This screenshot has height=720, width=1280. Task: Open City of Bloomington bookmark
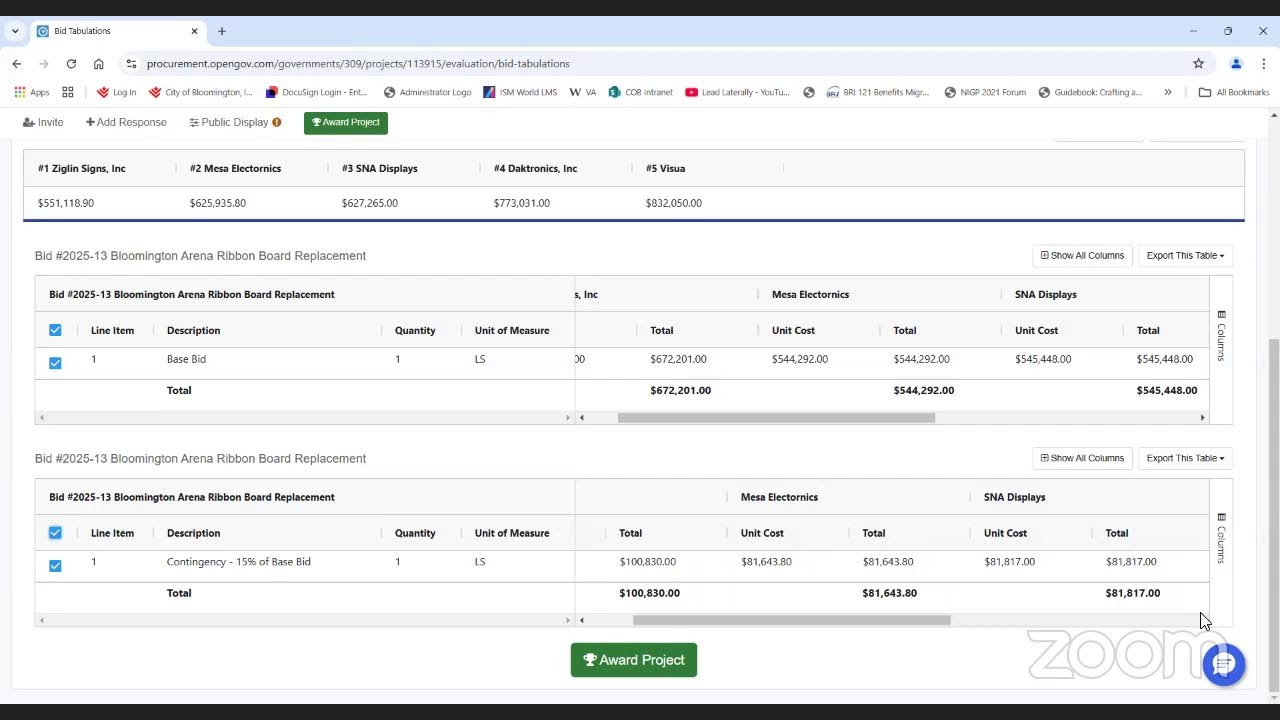pyautogui.click(x=201, y=92)
